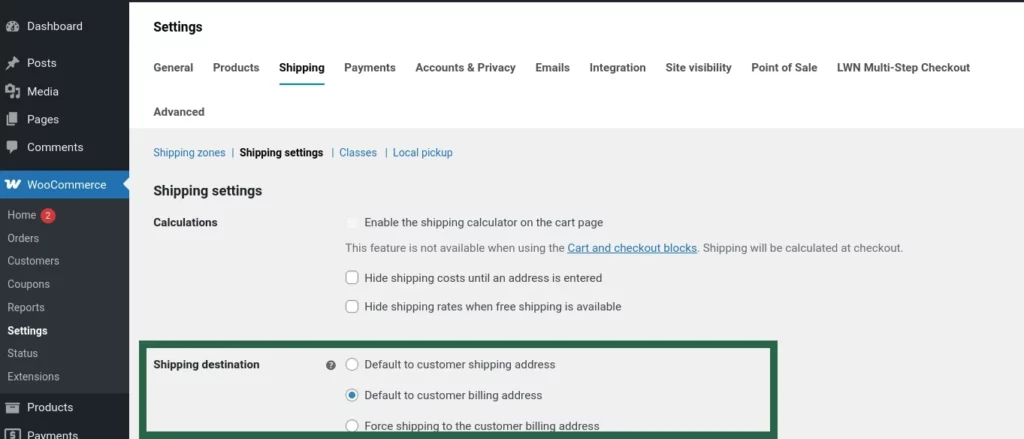The image size is (1024, 439).
Task: Enable hide shipping costs until address entered
Action: [x=352, y=278]
